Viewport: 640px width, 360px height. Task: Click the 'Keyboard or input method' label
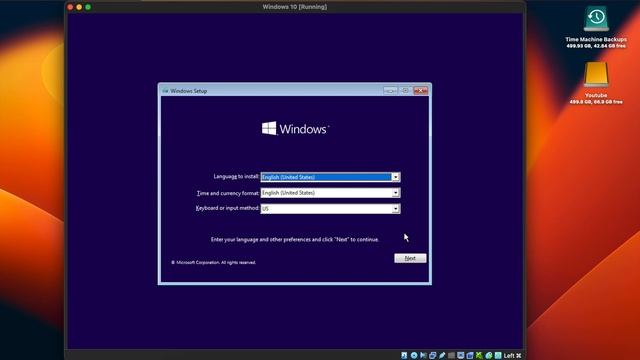227,208
